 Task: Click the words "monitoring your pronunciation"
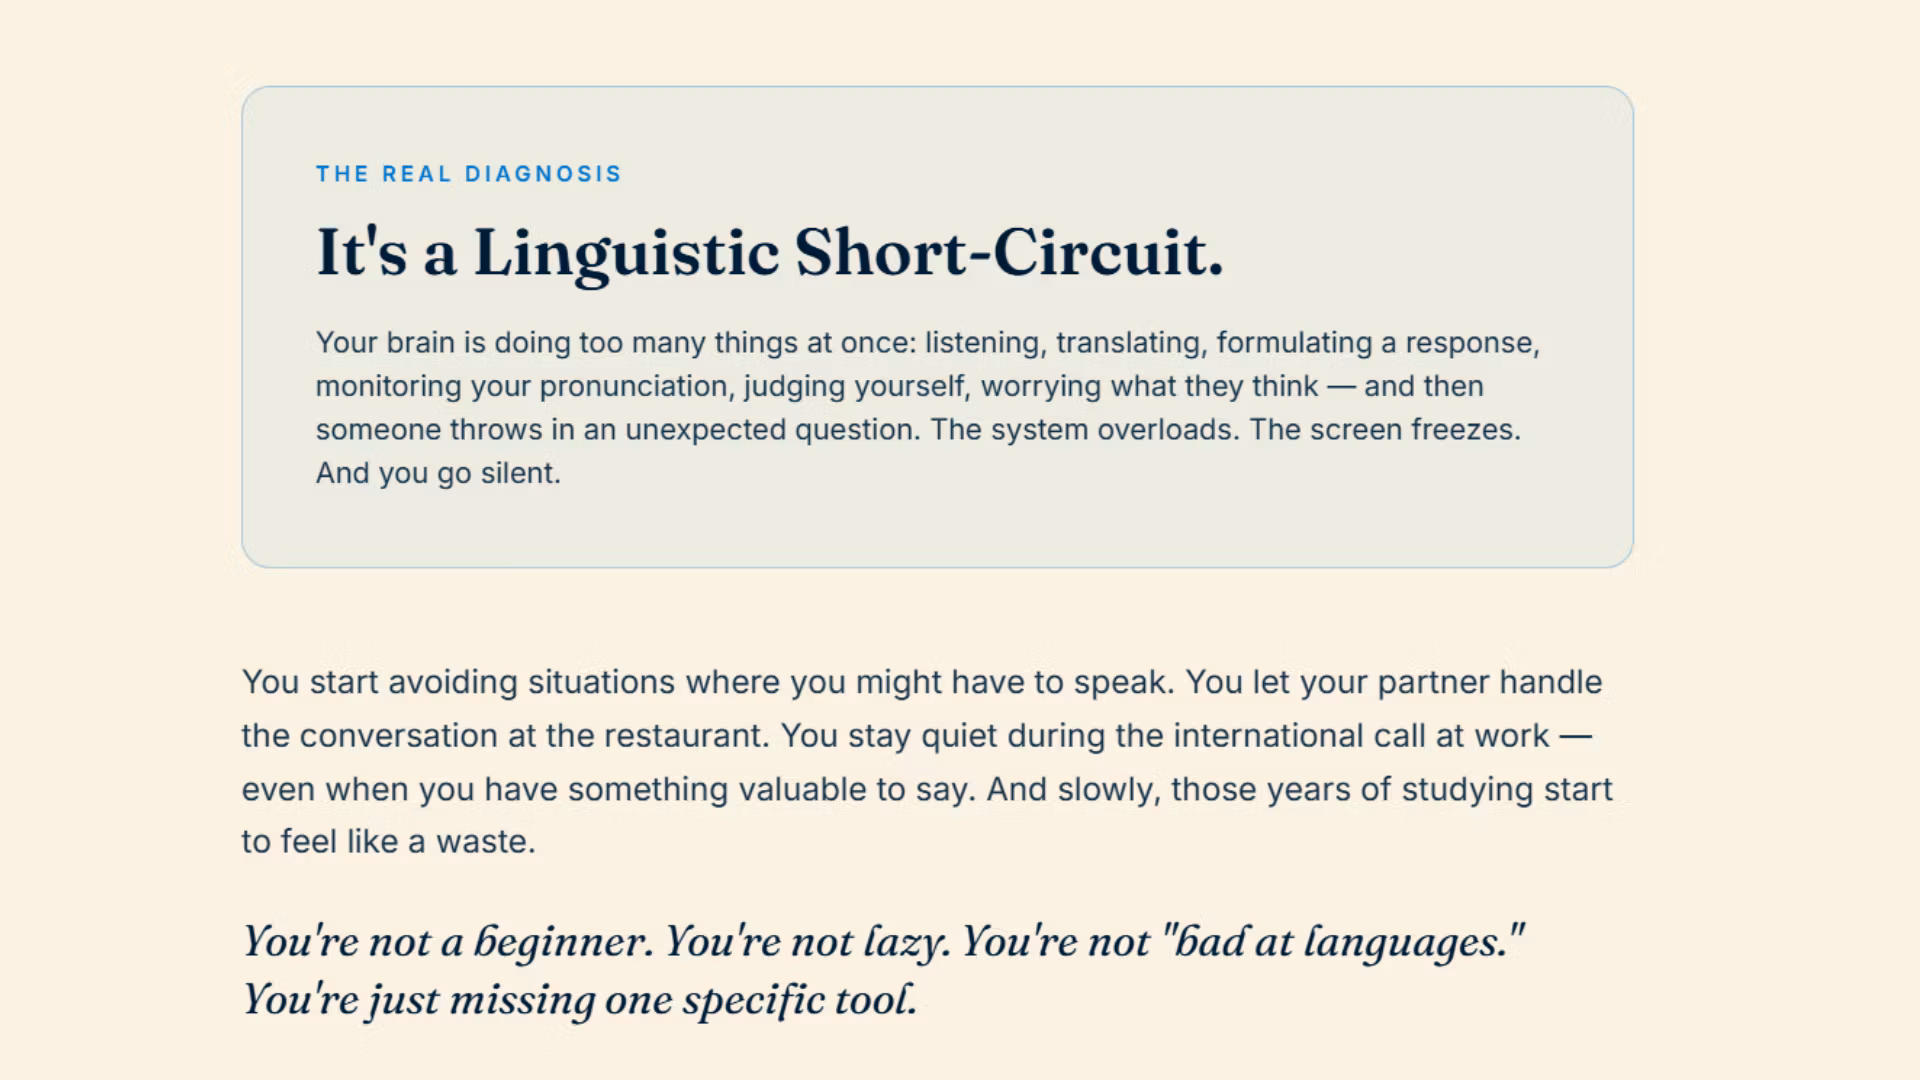(x=522, y=387)
